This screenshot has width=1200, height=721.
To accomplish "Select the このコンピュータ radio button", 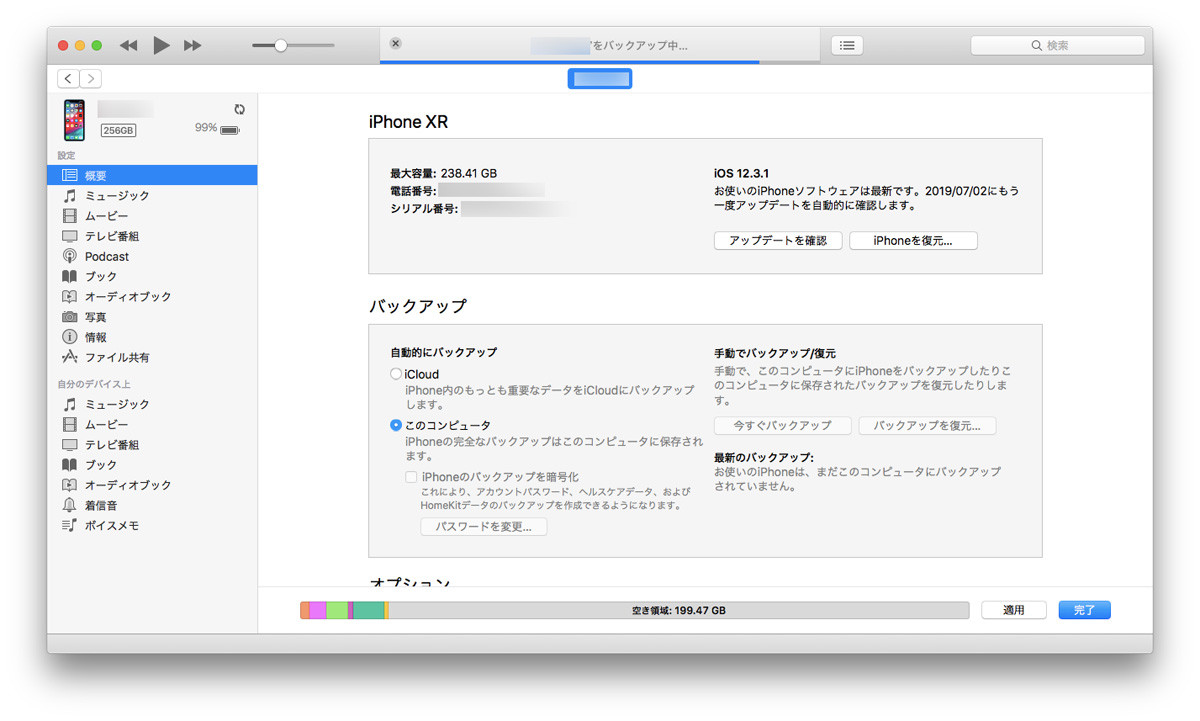I will point(396,425).
